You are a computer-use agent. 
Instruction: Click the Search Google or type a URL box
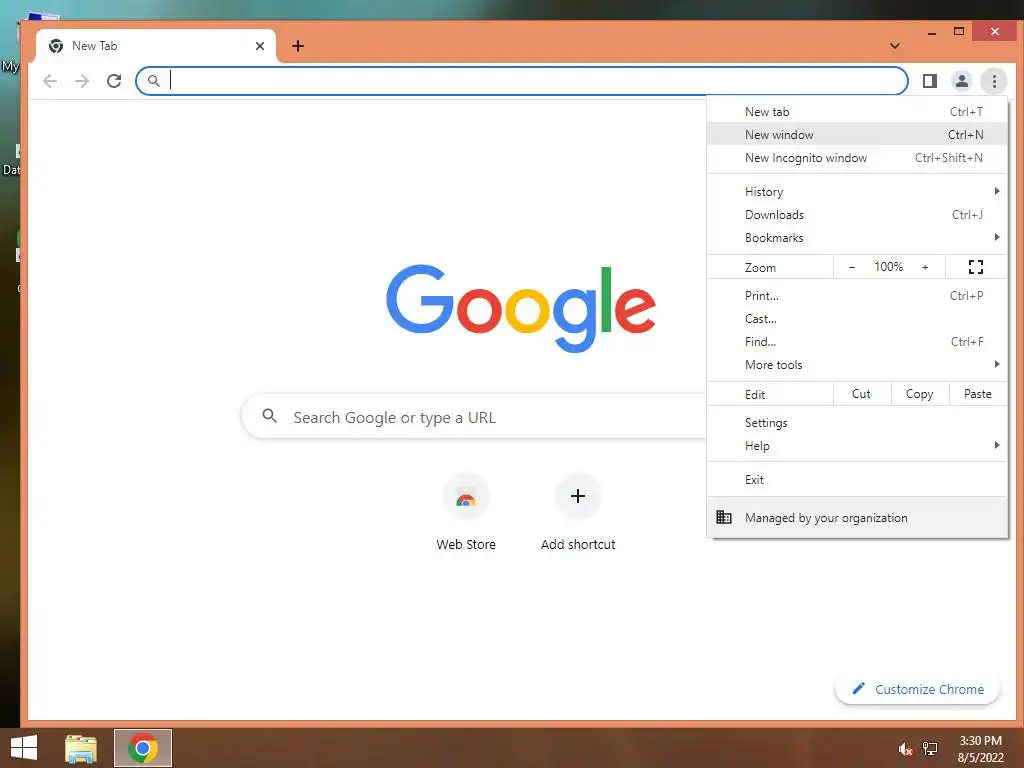475,417
